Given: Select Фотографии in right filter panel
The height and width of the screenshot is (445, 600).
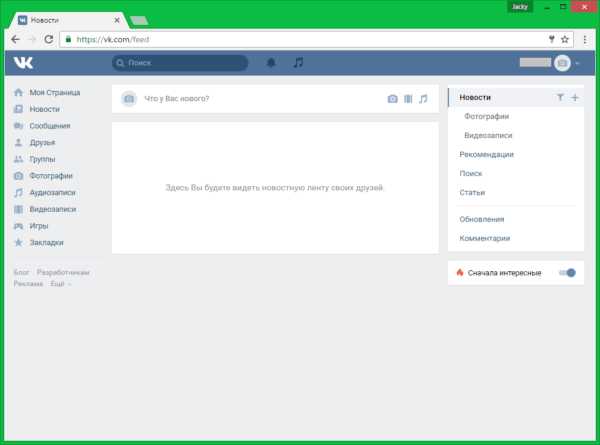Looking at the screenshot, I should click(x=486, y=116).
